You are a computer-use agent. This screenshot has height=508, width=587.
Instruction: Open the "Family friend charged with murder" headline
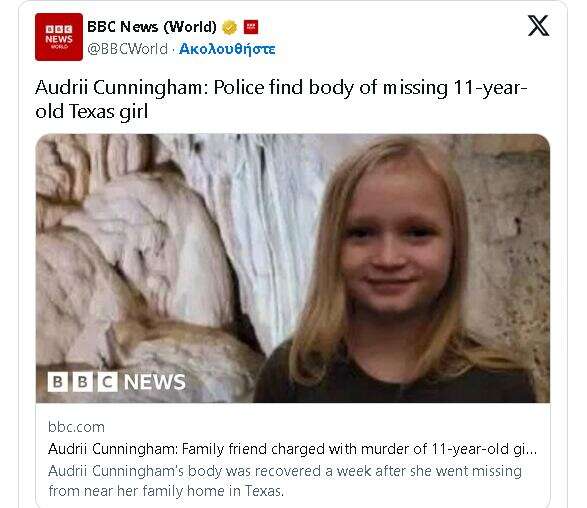coord(292,449)
